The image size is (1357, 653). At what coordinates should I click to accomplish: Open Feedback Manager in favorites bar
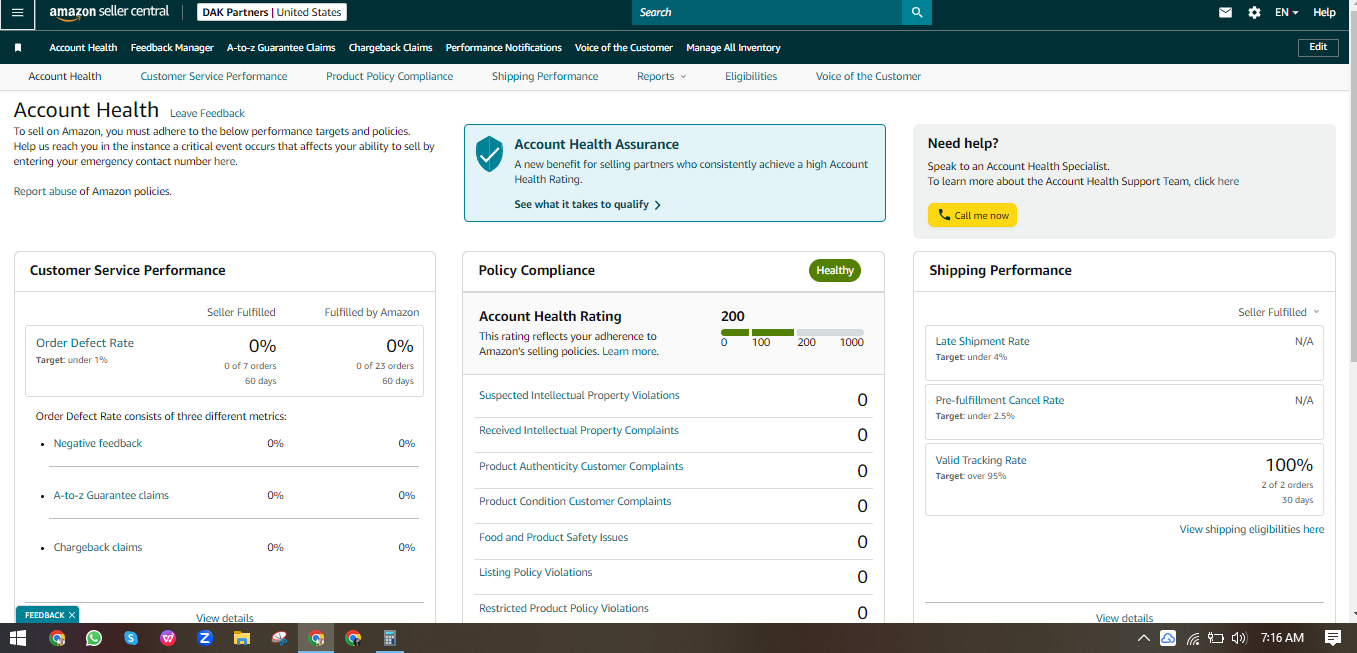(x=172, y=47)
